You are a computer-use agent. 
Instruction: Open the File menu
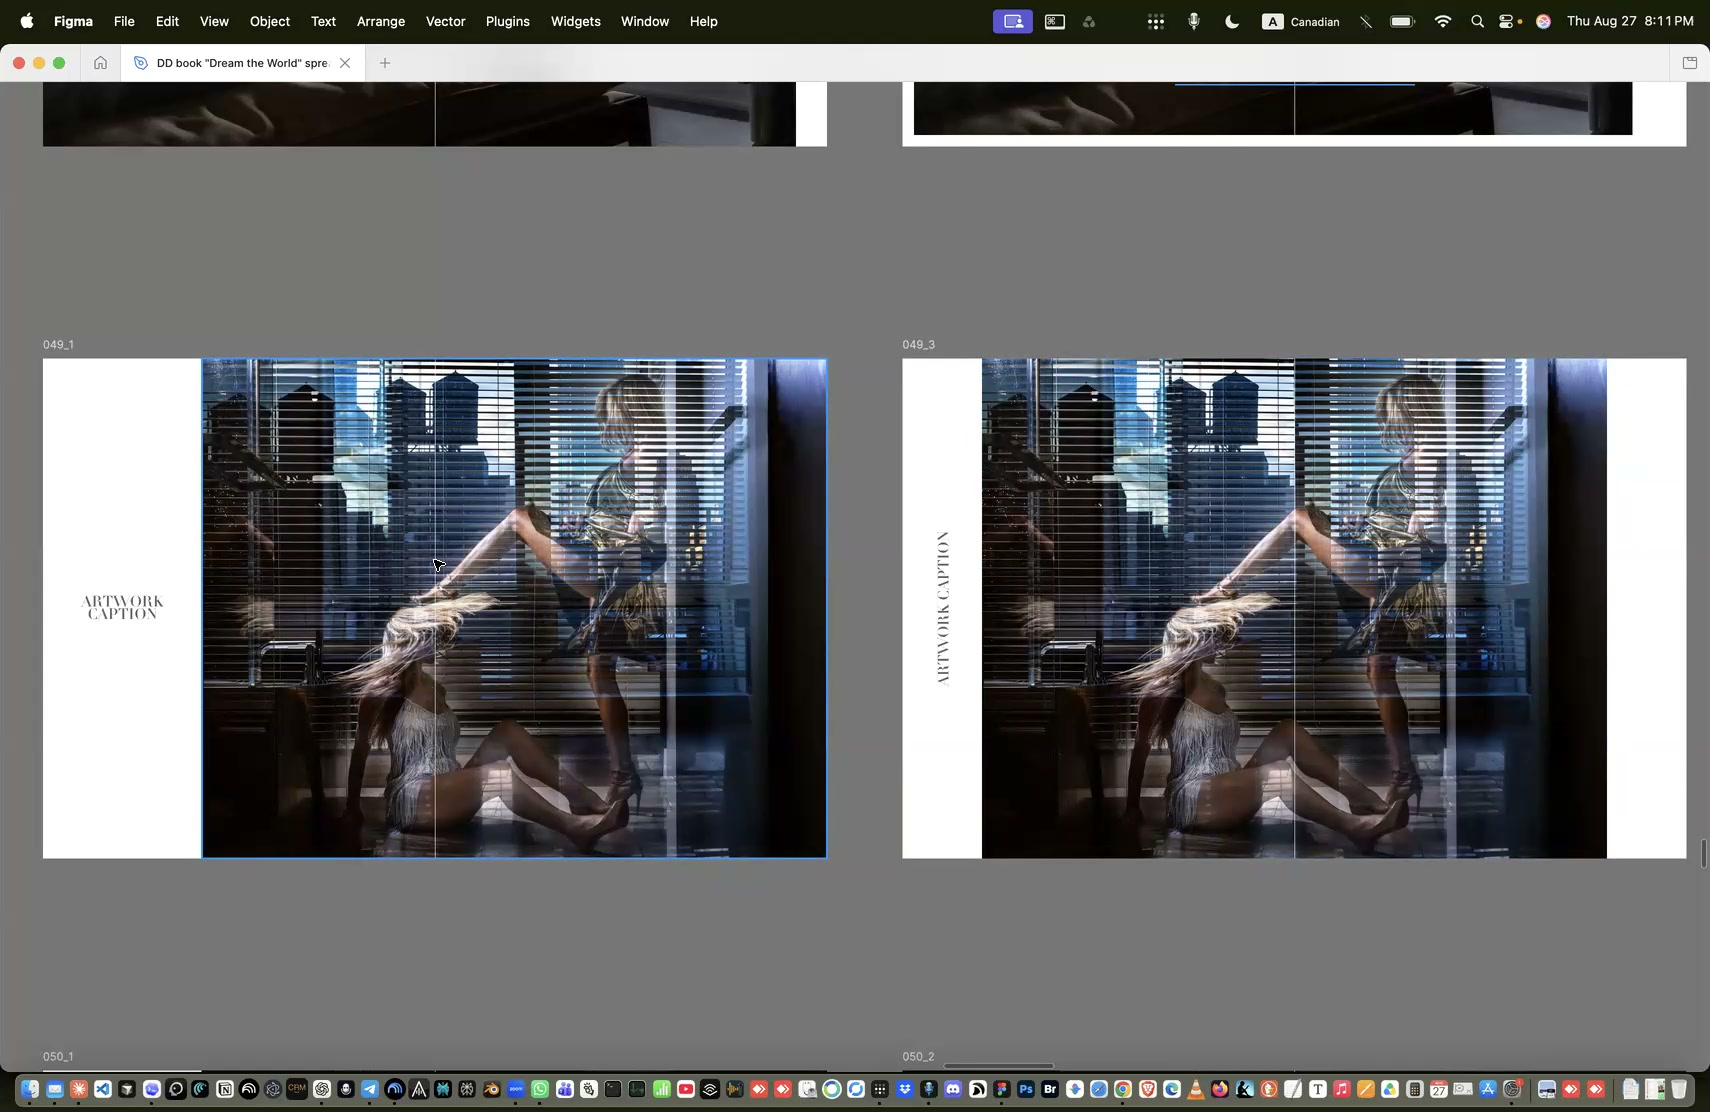coord(124,21)
